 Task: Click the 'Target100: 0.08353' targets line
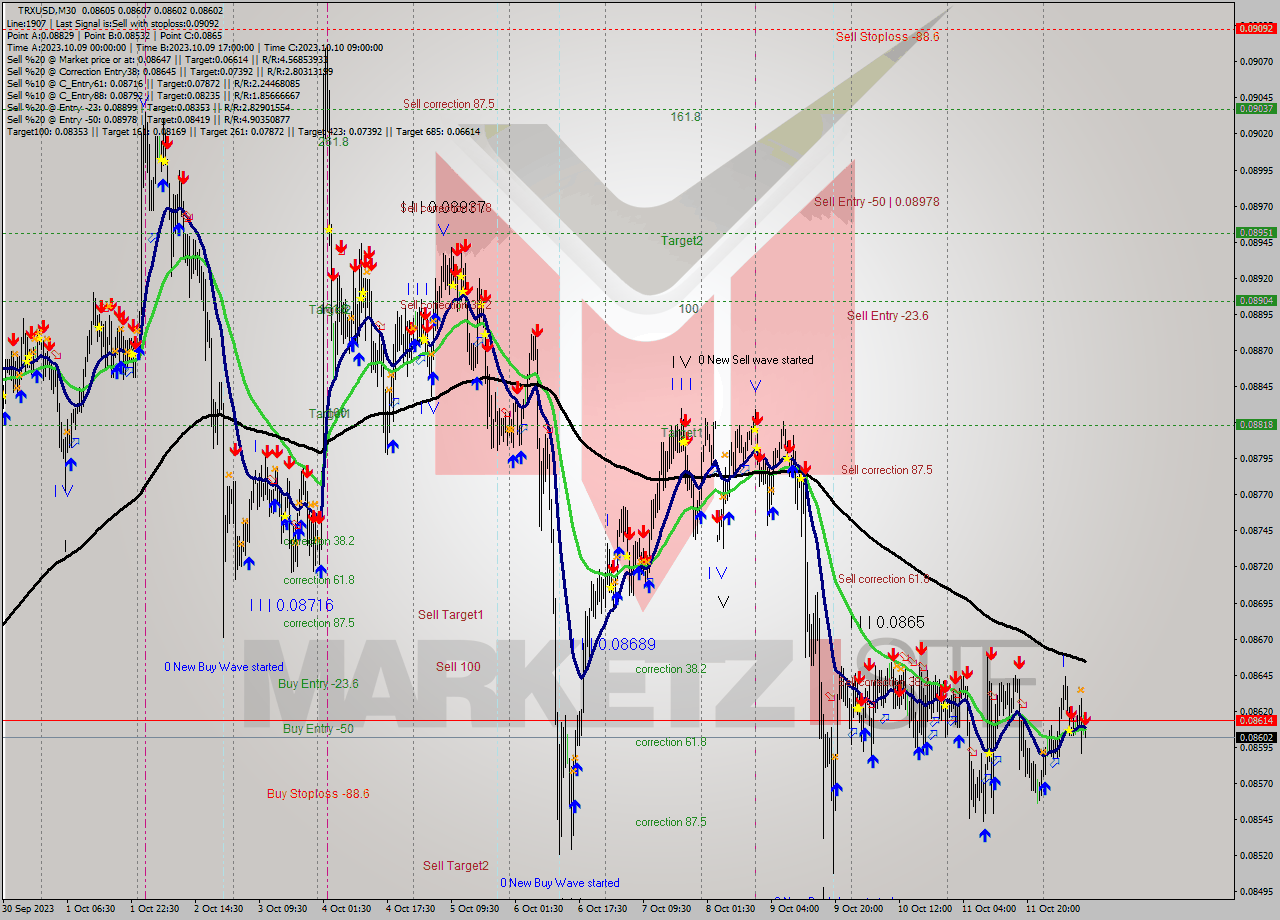click(x=243, y=131)
